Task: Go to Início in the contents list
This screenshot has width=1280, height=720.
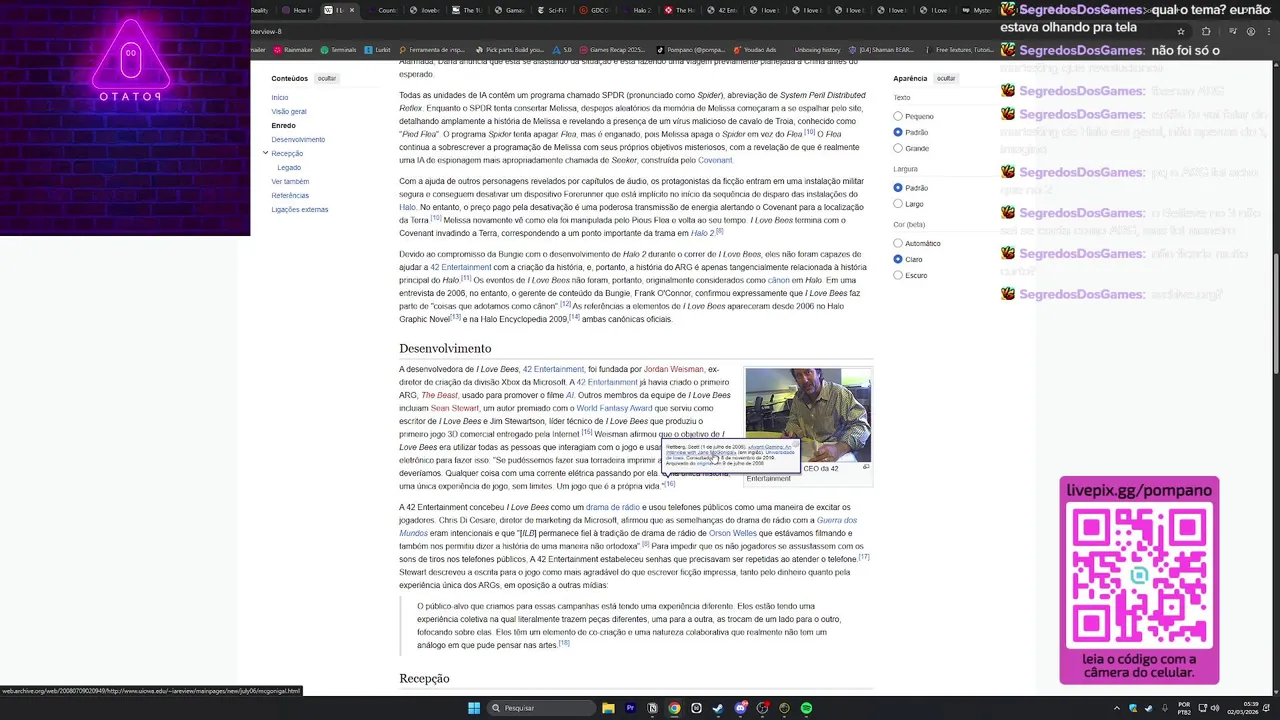Action: pos(280,98)
